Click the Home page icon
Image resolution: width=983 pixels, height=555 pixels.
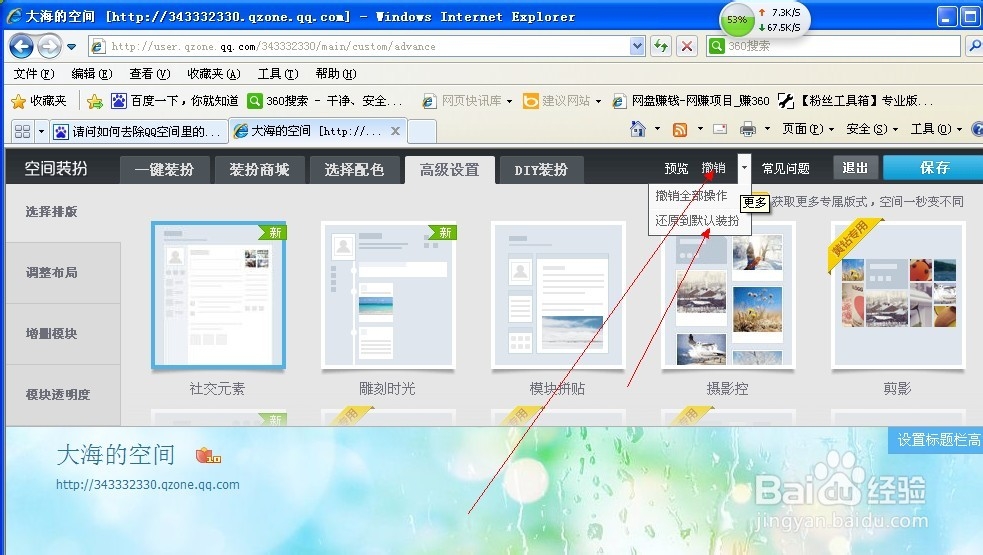click(x=638, y=129)
